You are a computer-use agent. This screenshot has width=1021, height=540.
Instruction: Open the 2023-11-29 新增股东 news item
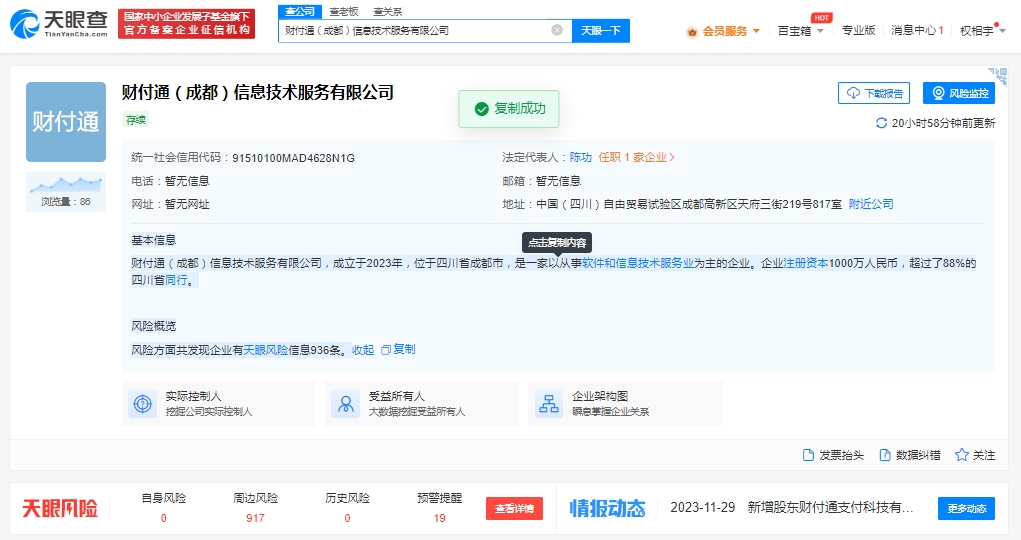point(792,507)
